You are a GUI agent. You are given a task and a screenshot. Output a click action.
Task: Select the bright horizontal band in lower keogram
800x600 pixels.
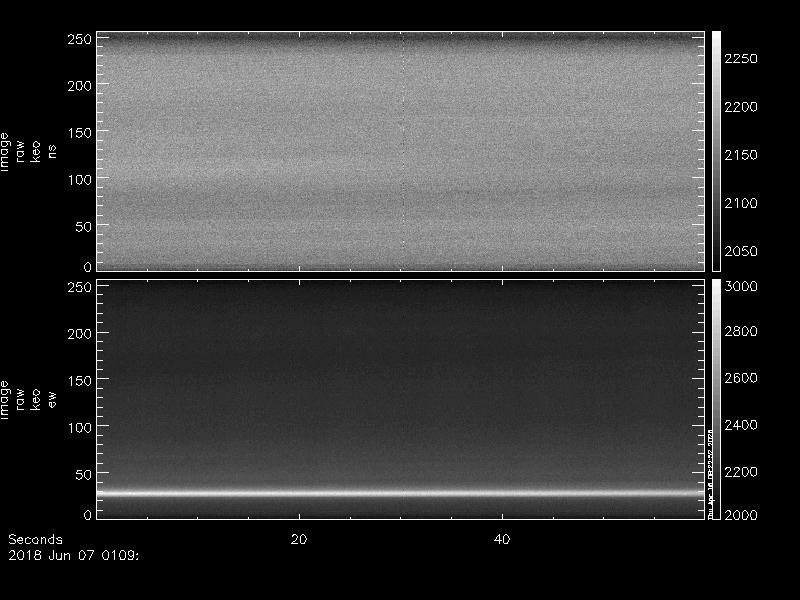point(400,493)
